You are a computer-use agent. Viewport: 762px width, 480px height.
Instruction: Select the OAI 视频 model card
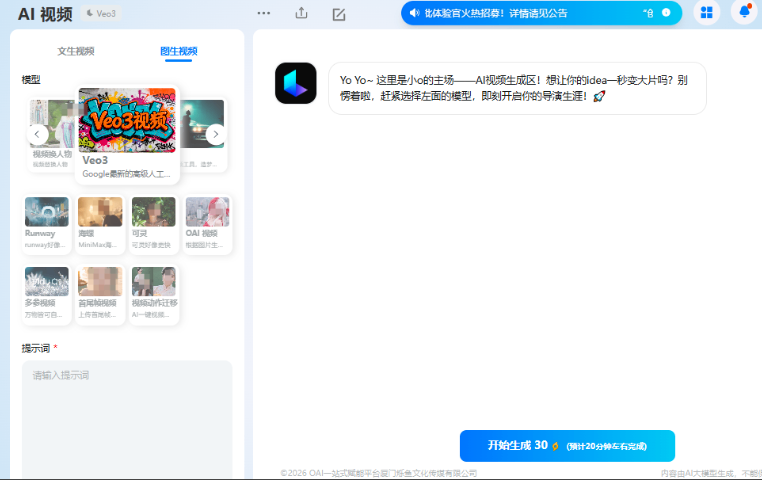coord(207,224)
